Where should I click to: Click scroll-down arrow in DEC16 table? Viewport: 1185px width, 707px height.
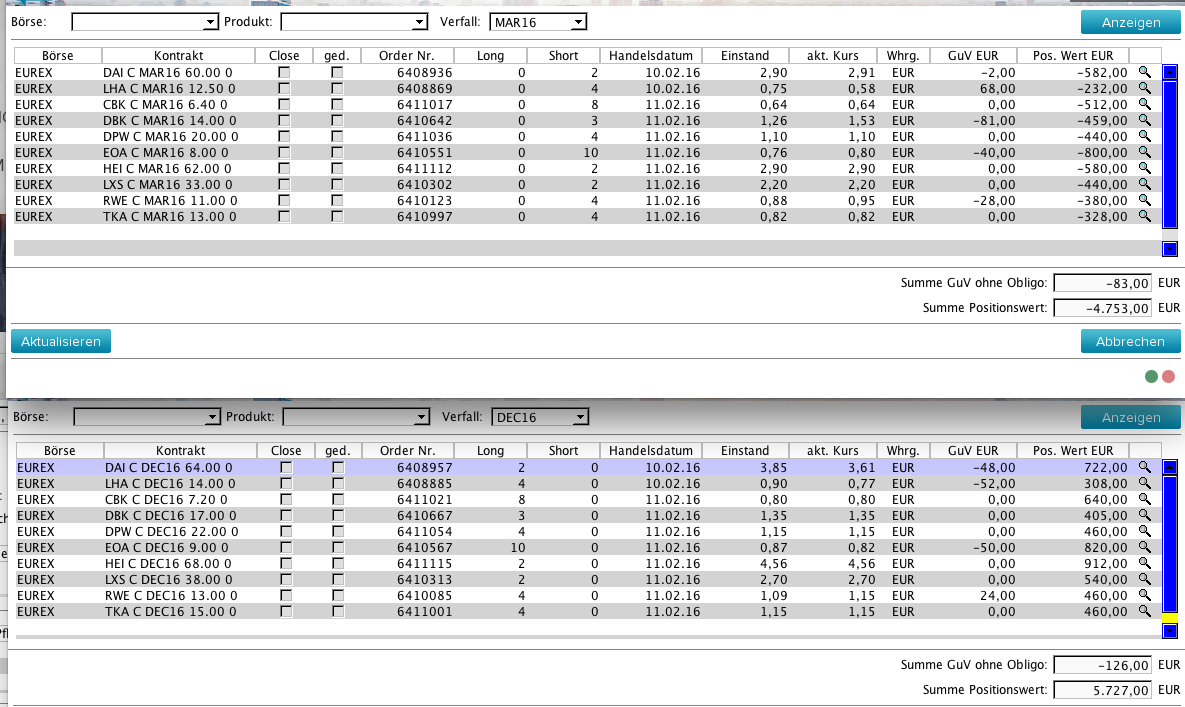point(1170,631)
